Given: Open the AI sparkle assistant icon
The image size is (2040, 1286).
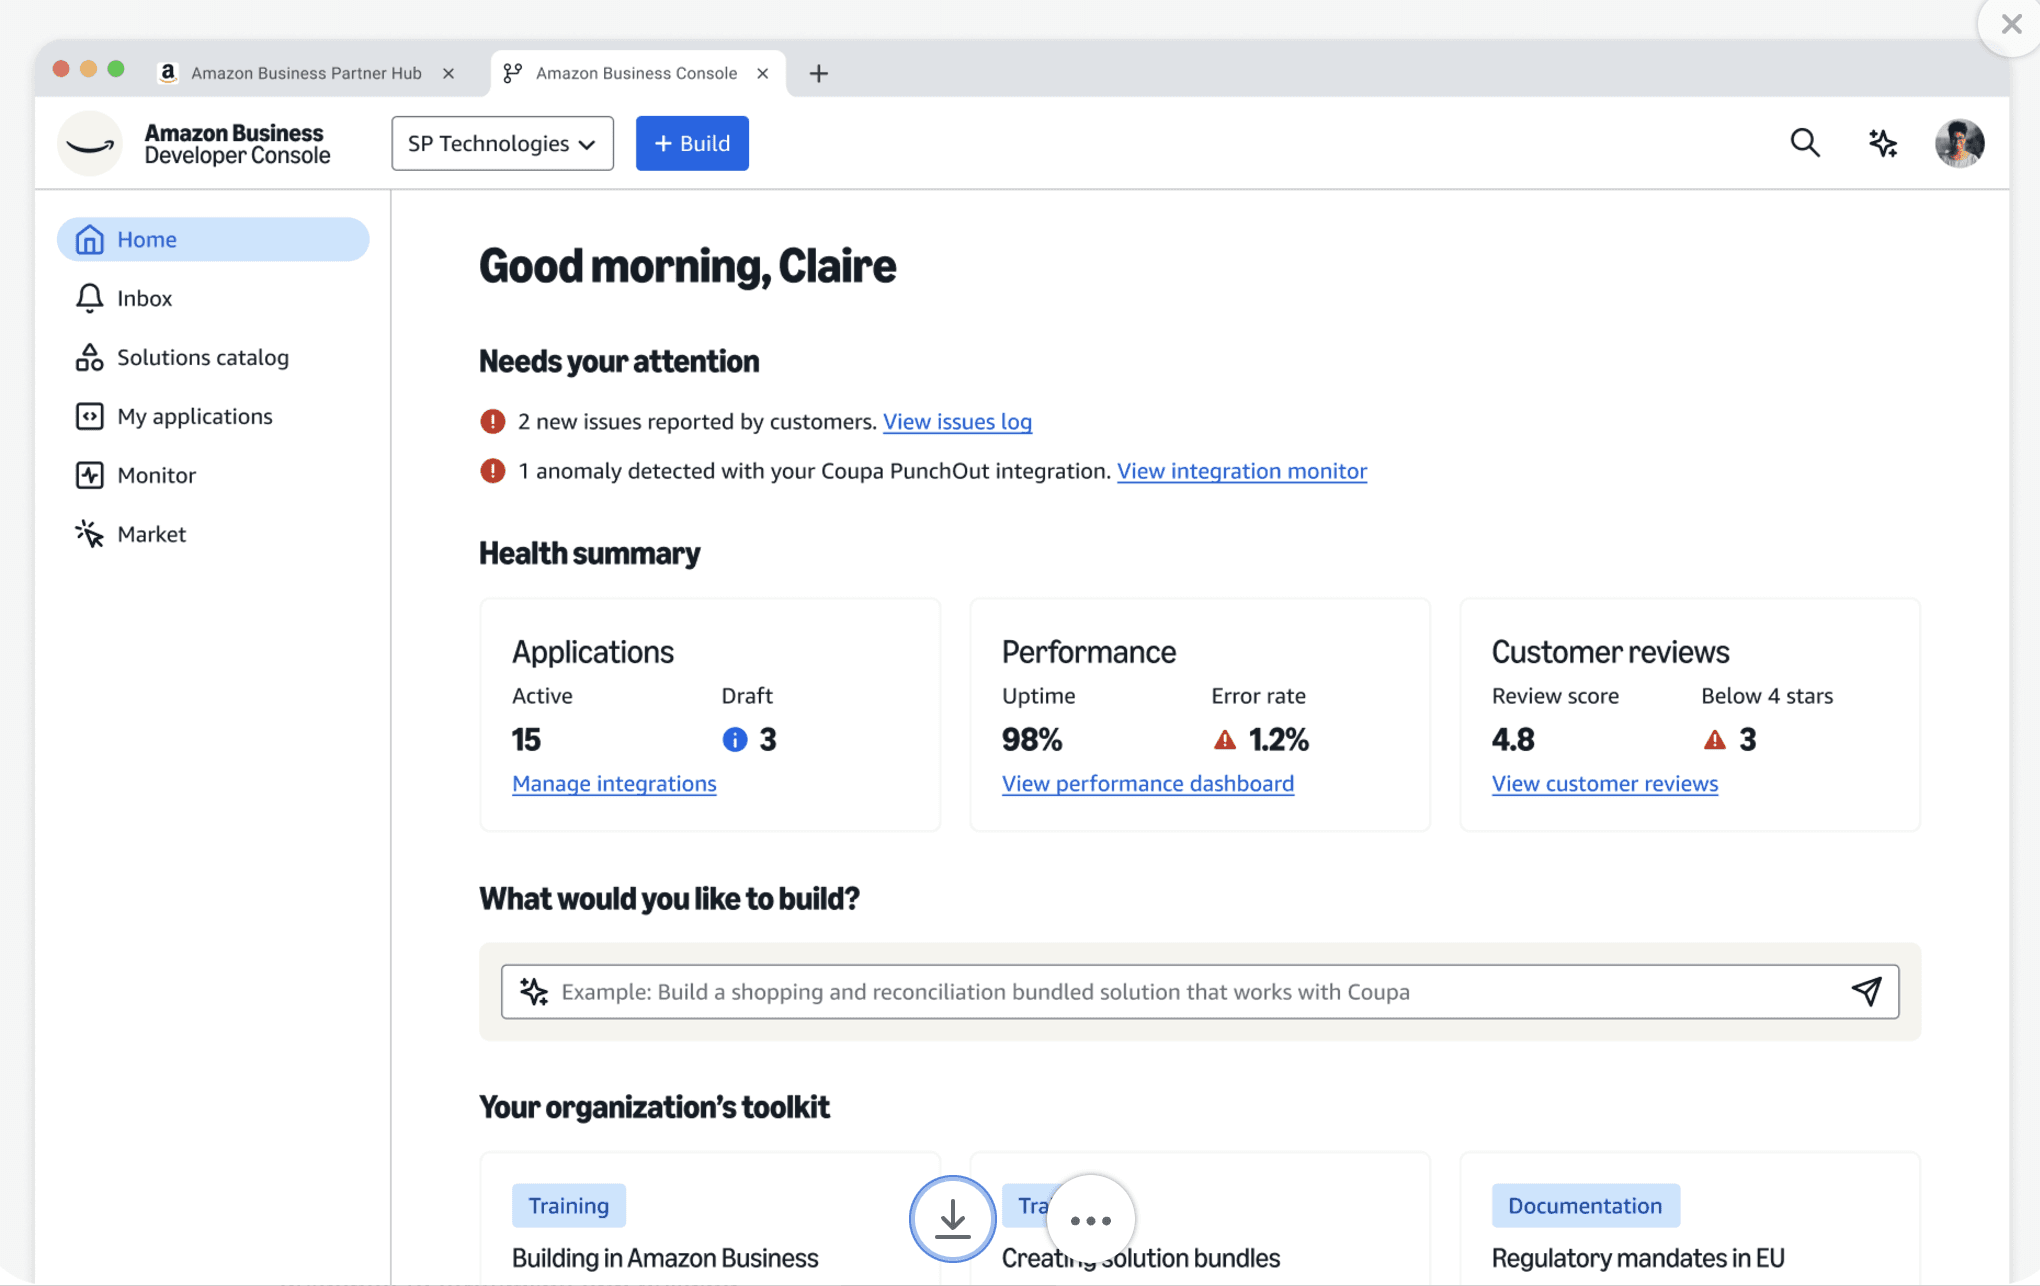Looking at the screenshot, I should (x=1883, y=143).
